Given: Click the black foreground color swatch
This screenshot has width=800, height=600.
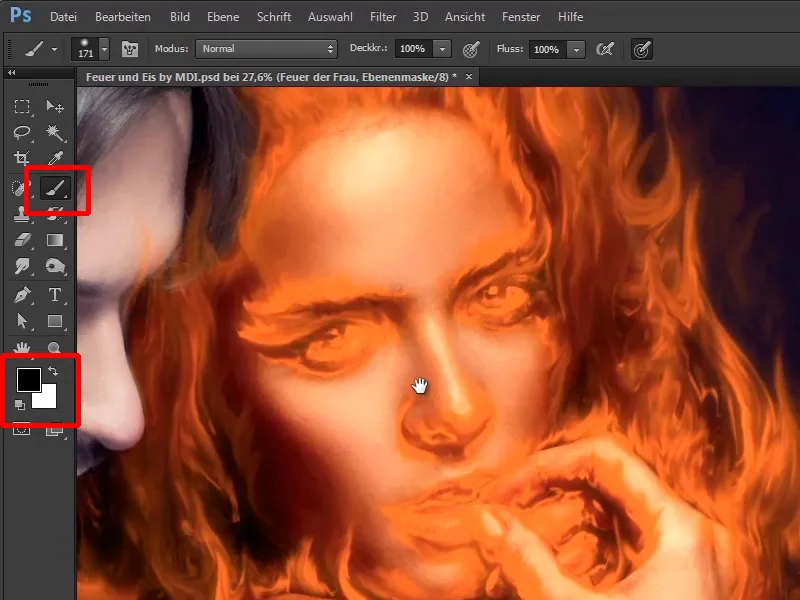Looking at the screenshot, I should click(x=28, y=379).
